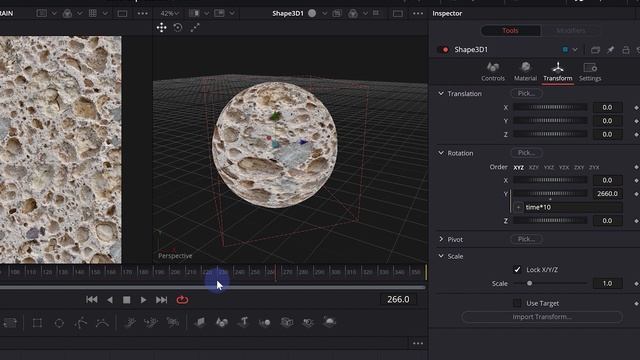The width and height of the screenshot is (640, 360).
Task: Add a Renderer 3D node
Action: pos(329,322)
